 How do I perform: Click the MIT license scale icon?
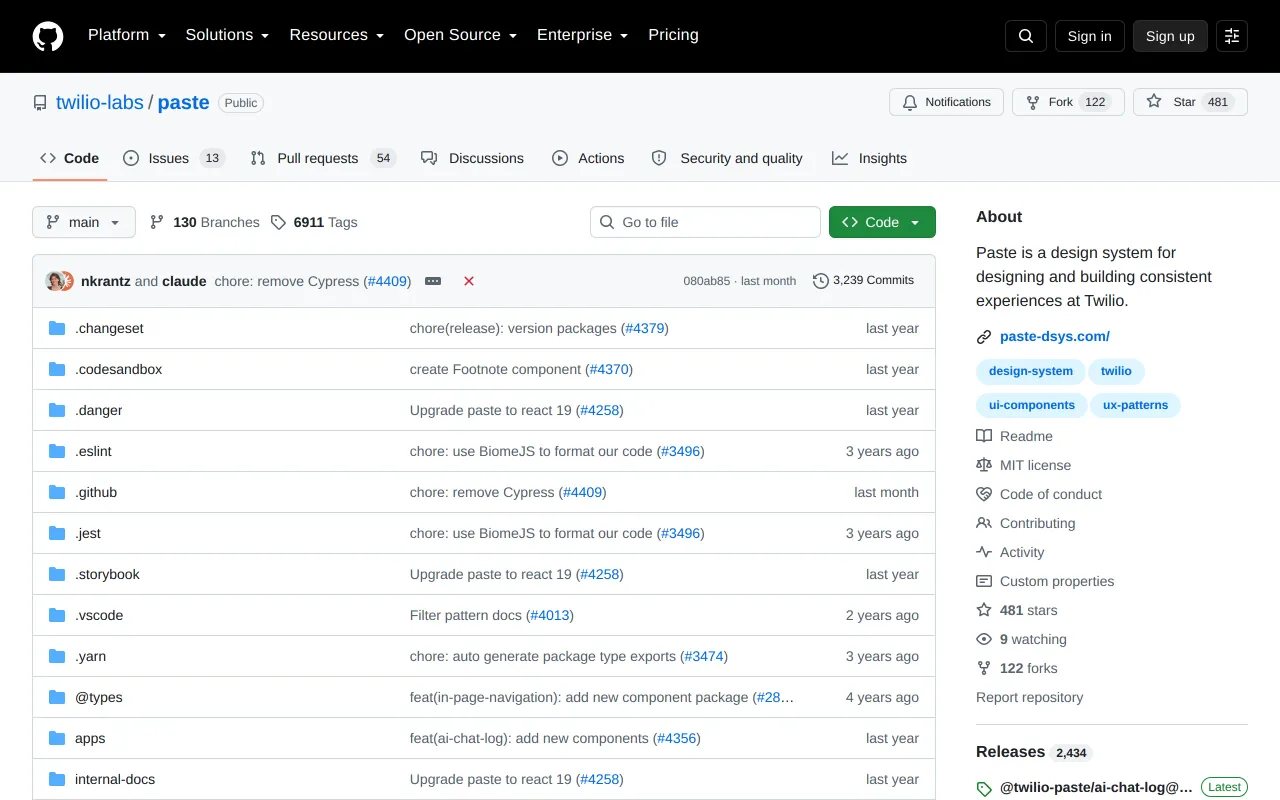tap(984, 465)
